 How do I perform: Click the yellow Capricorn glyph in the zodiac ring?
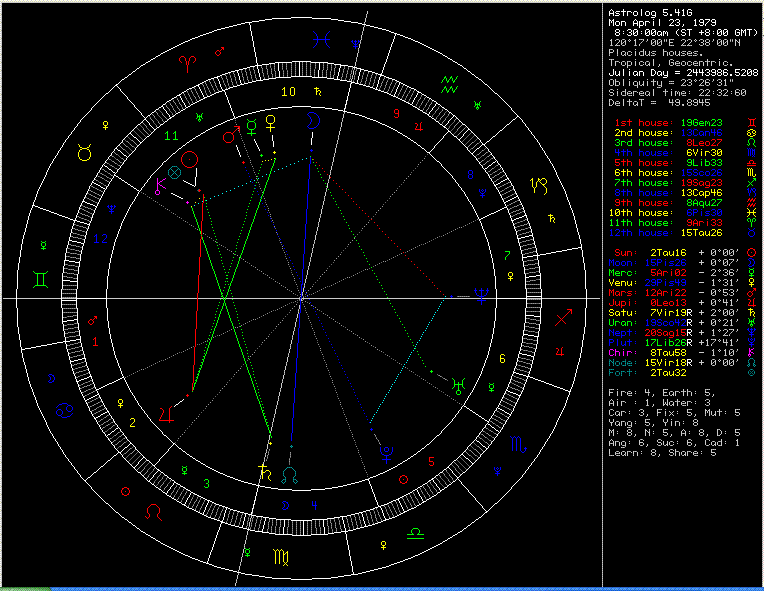coord(539,185)
